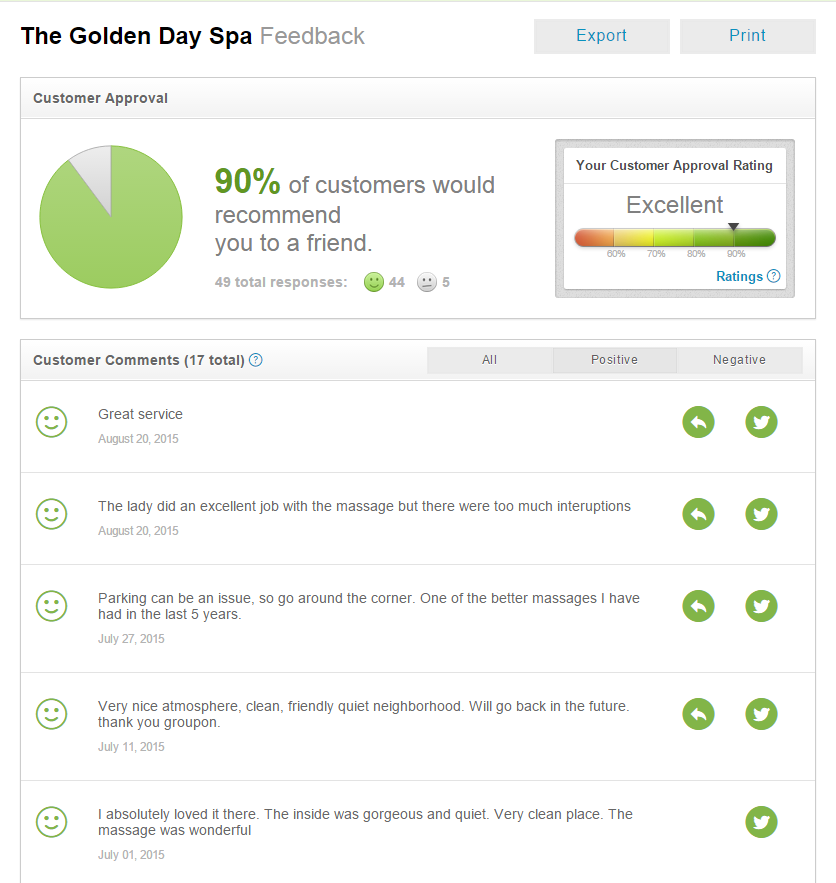Print the feedback page

(747, 36)
